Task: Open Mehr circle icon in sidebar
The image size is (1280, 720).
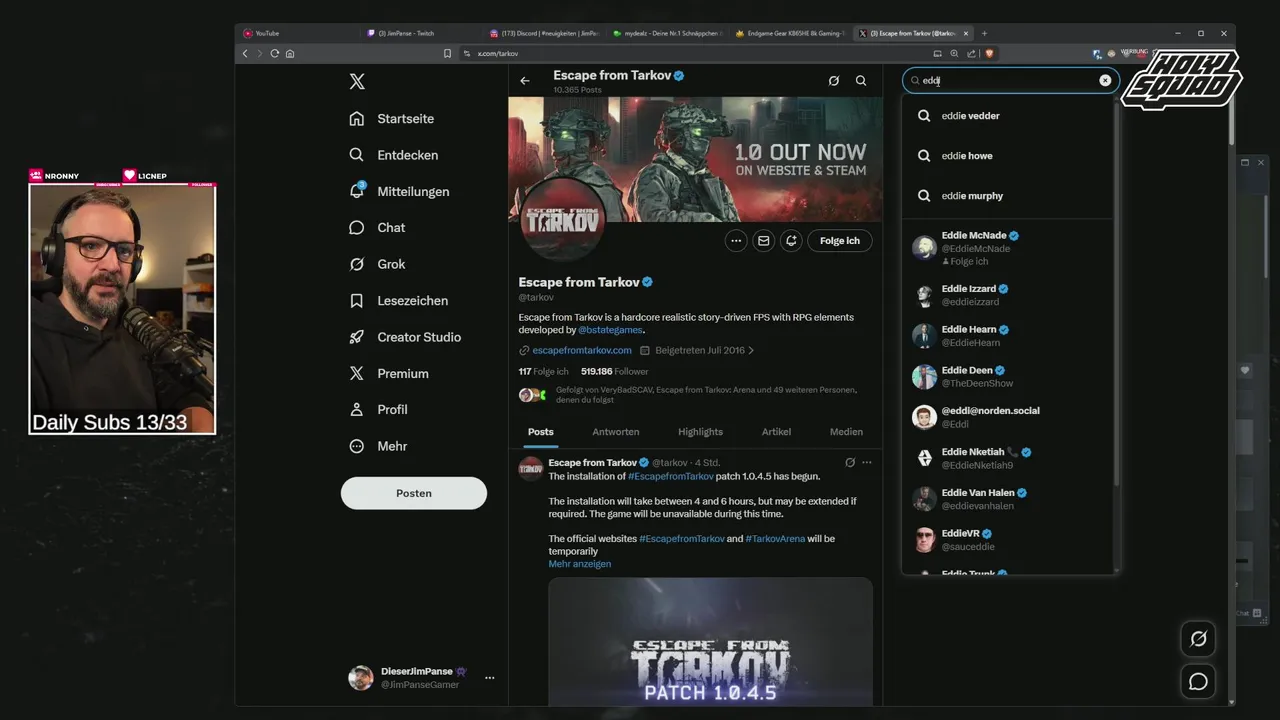Action: tap(357, 446)
